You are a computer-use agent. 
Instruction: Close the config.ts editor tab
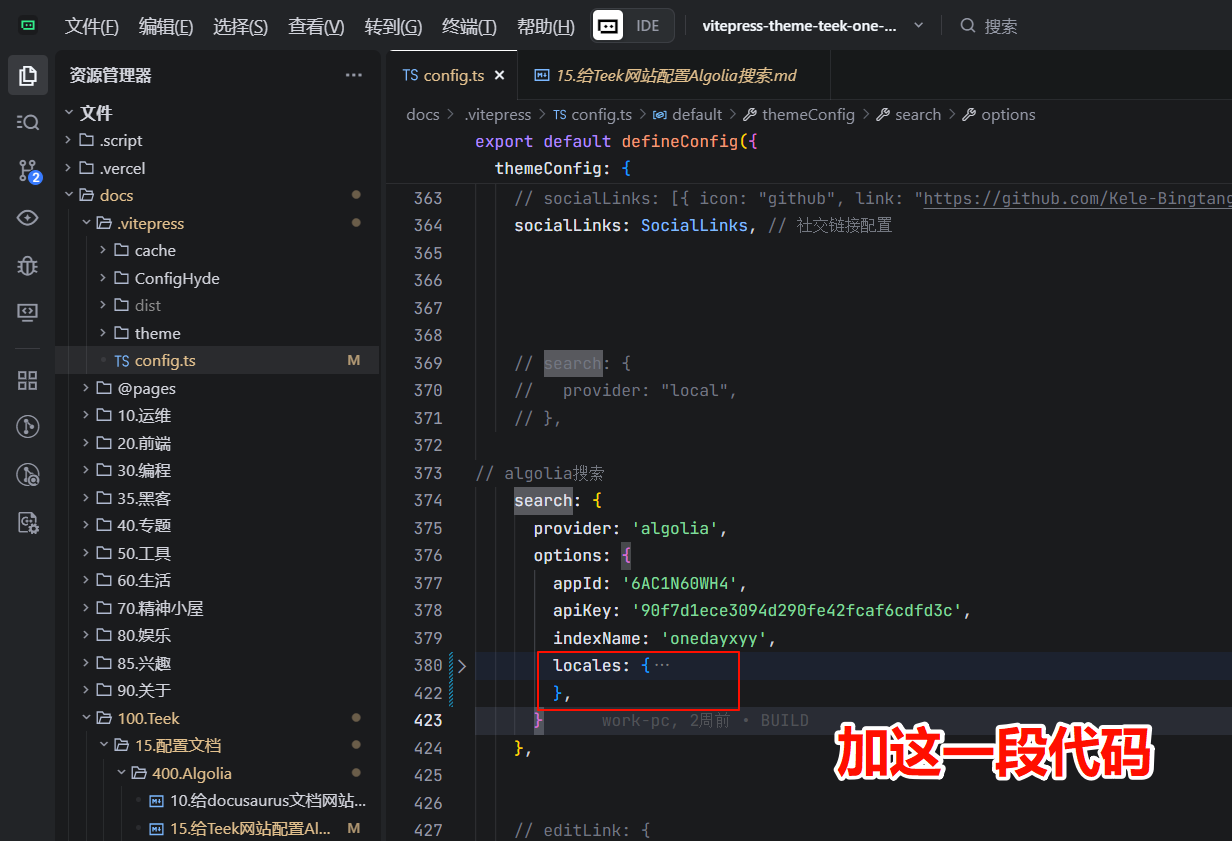(x=499, y=75)
